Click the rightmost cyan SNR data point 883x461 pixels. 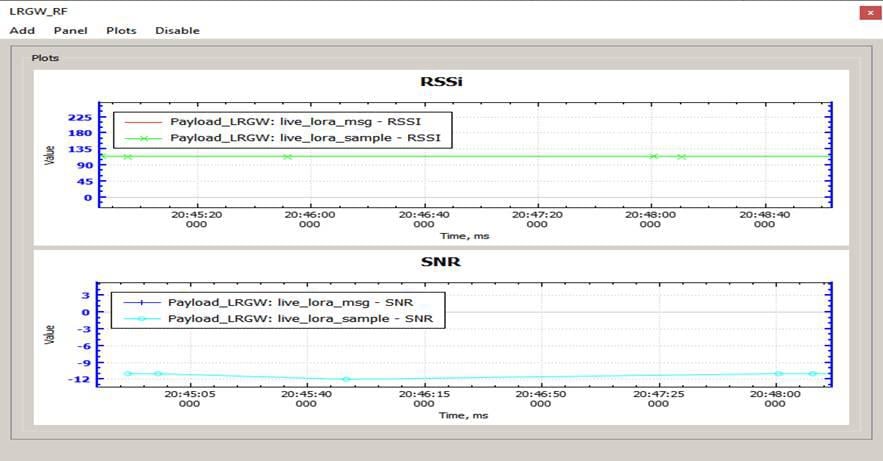pyautogui.click(x=812, y=373)
